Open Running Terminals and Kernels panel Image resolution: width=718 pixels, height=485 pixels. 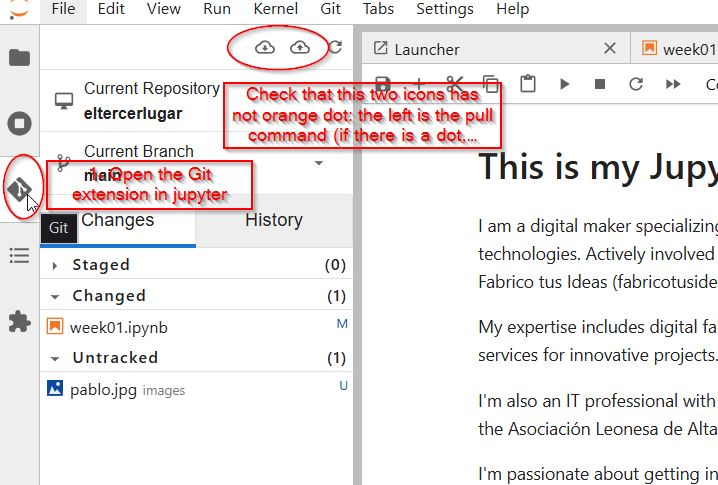(x=19, y=124)
